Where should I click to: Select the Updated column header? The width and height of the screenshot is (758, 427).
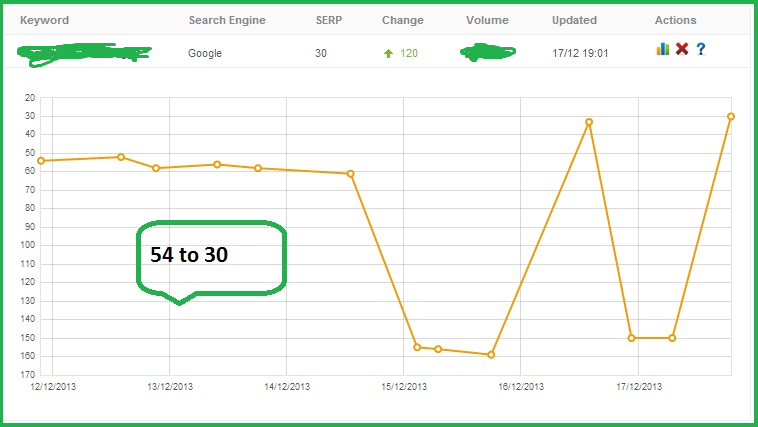pyautogui.click(x=574, y=20)
